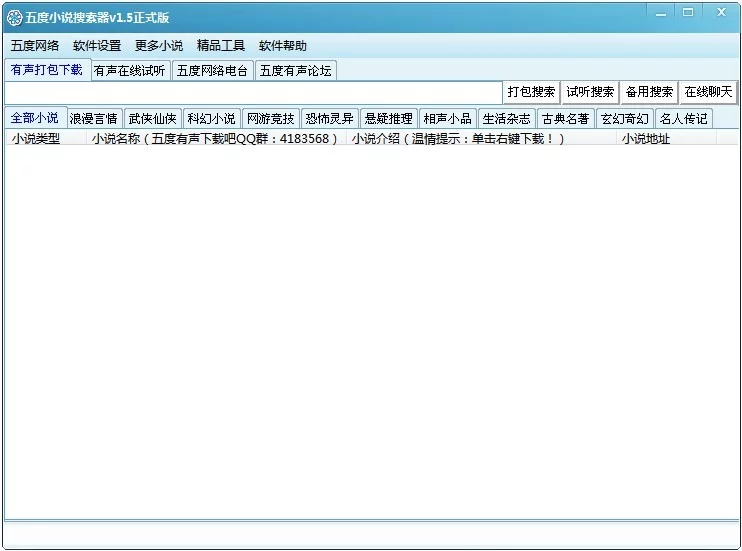Open the 更多小说 menu
This screenshot has width=742, height=551.
pyautogui.click(x=159, y=45)
